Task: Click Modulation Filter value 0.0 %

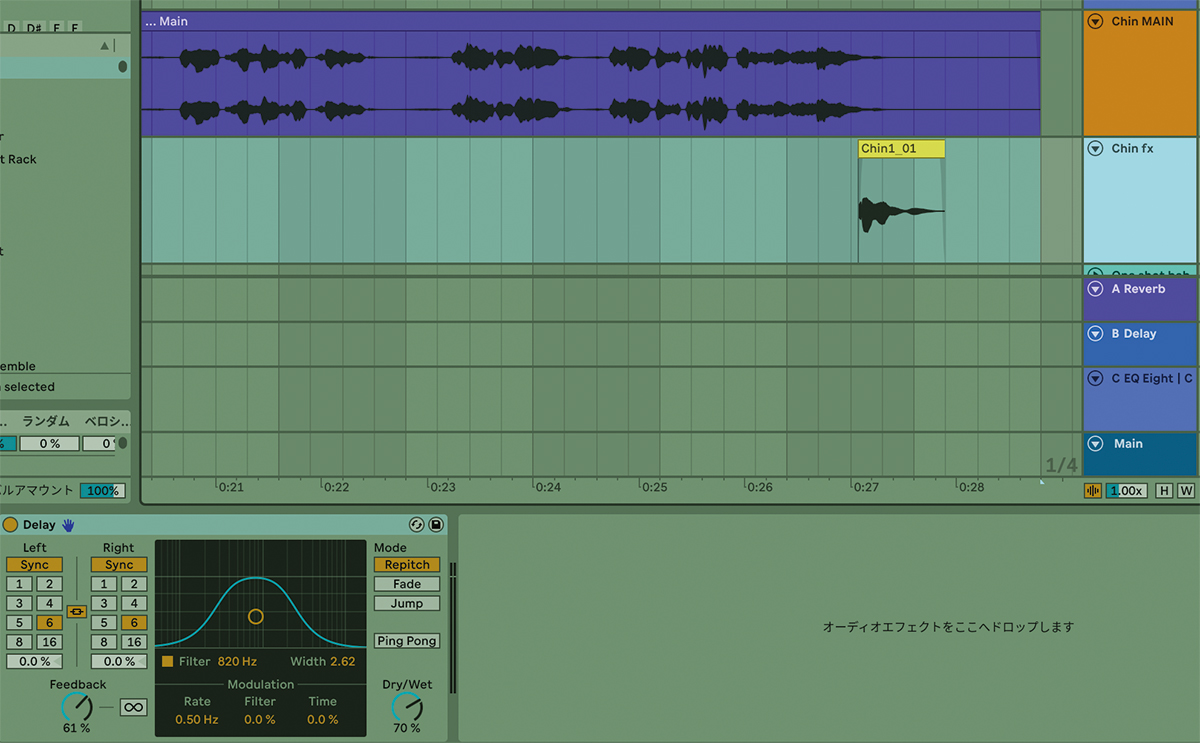Action: [260, 720]
